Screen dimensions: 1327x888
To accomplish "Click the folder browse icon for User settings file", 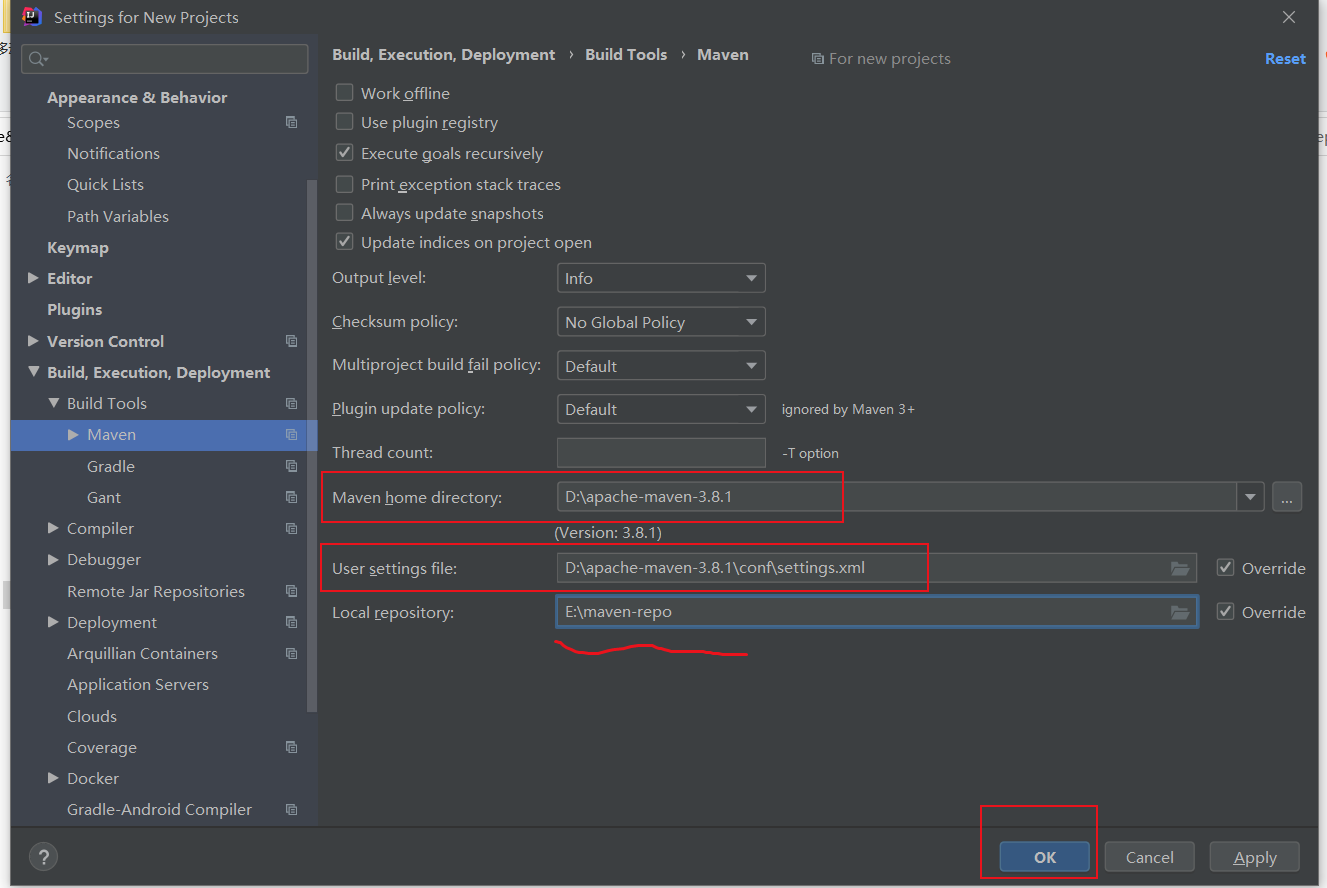I will [x=1180, y=568].
